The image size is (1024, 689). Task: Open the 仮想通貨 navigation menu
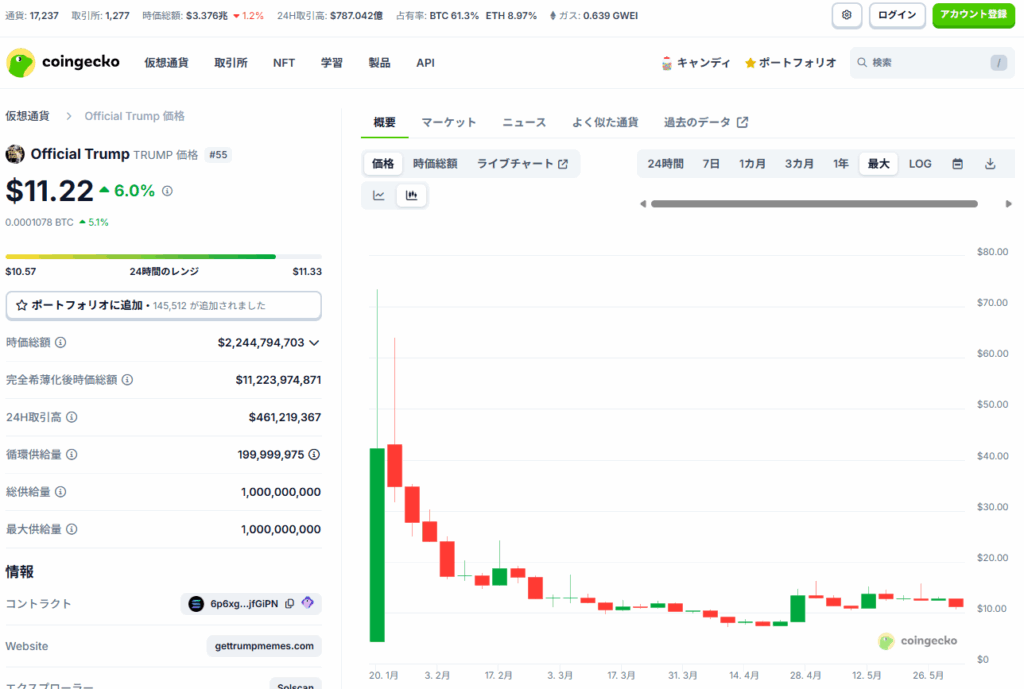coord(167,63)
